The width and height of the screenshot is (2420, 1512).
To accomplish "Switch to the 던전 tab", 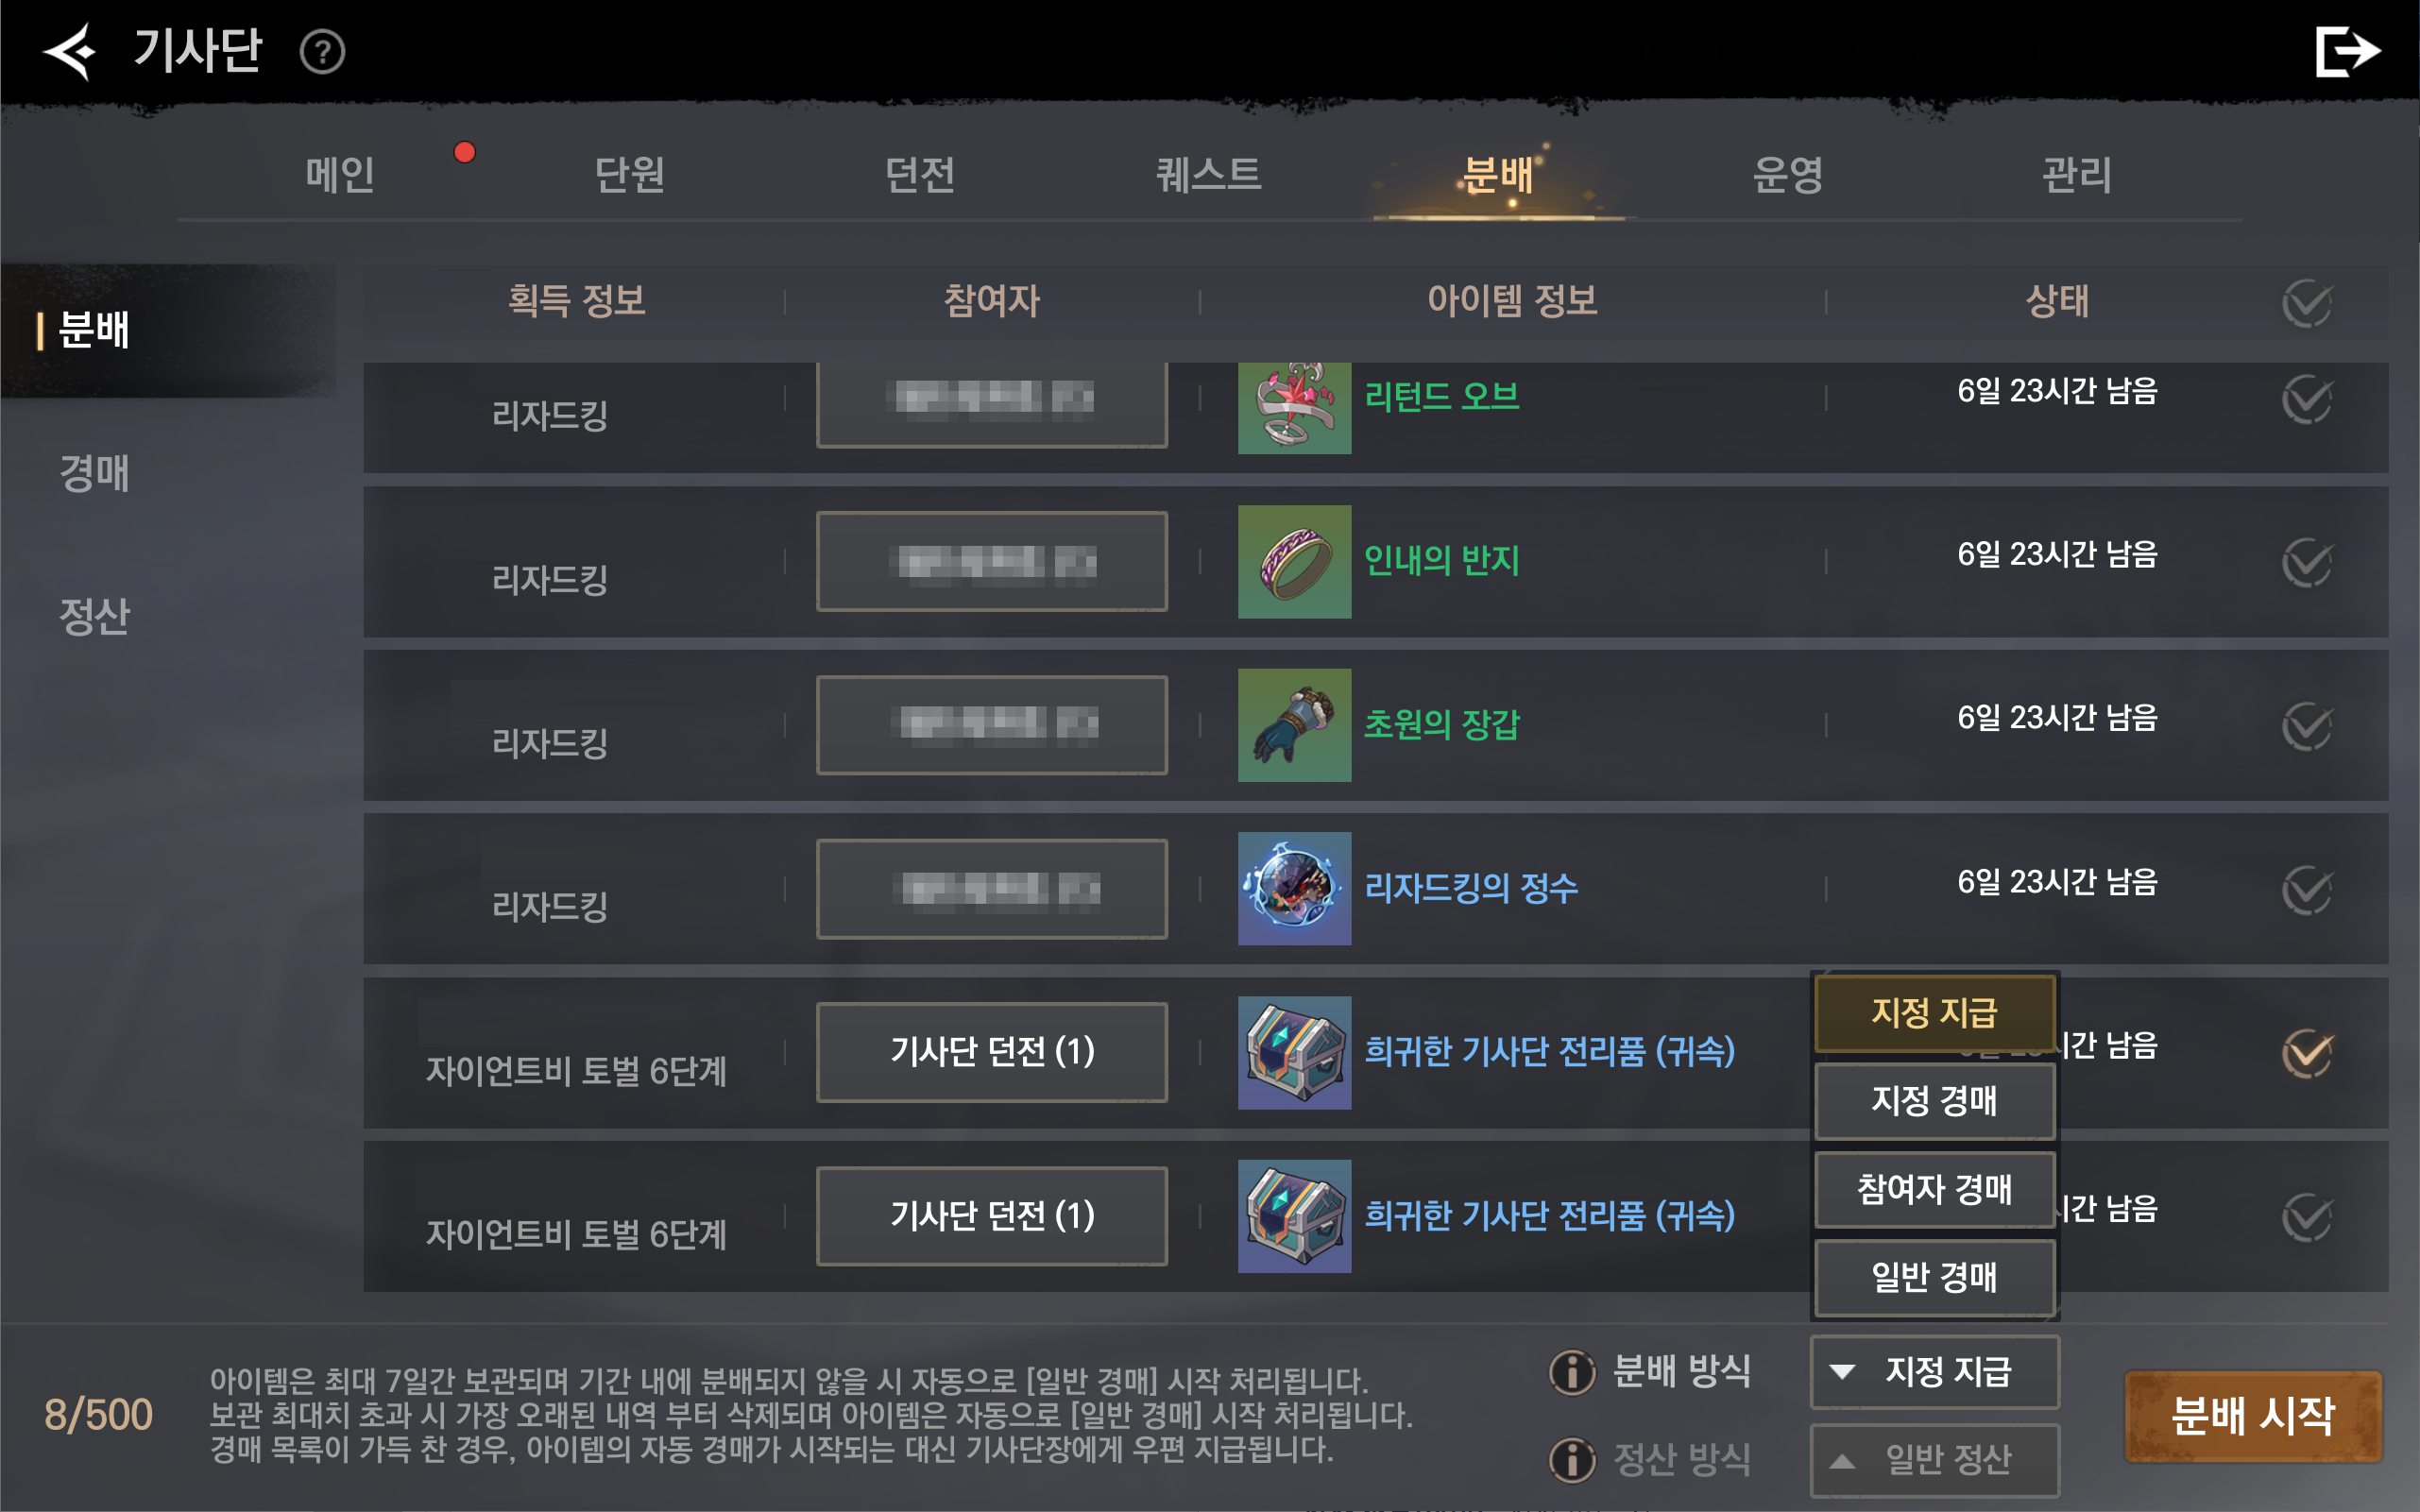I will [x=919, y=174].
